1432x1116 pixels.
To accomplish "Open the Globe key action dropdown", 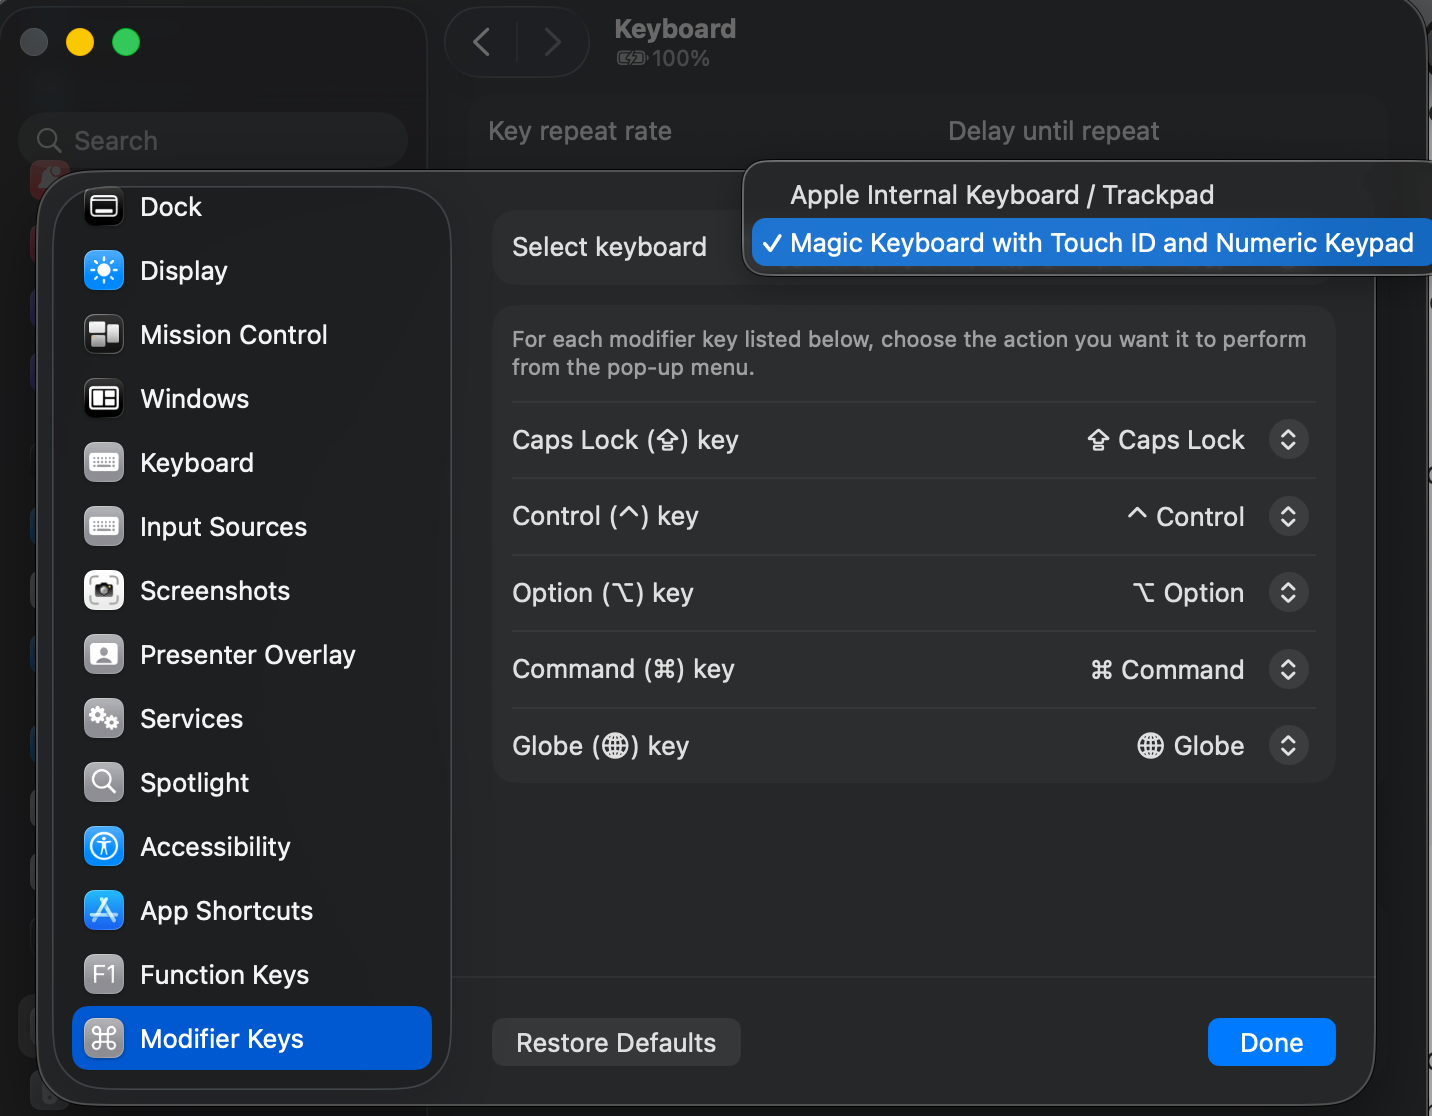I will pyautogui.click(x=1288, y=746).
